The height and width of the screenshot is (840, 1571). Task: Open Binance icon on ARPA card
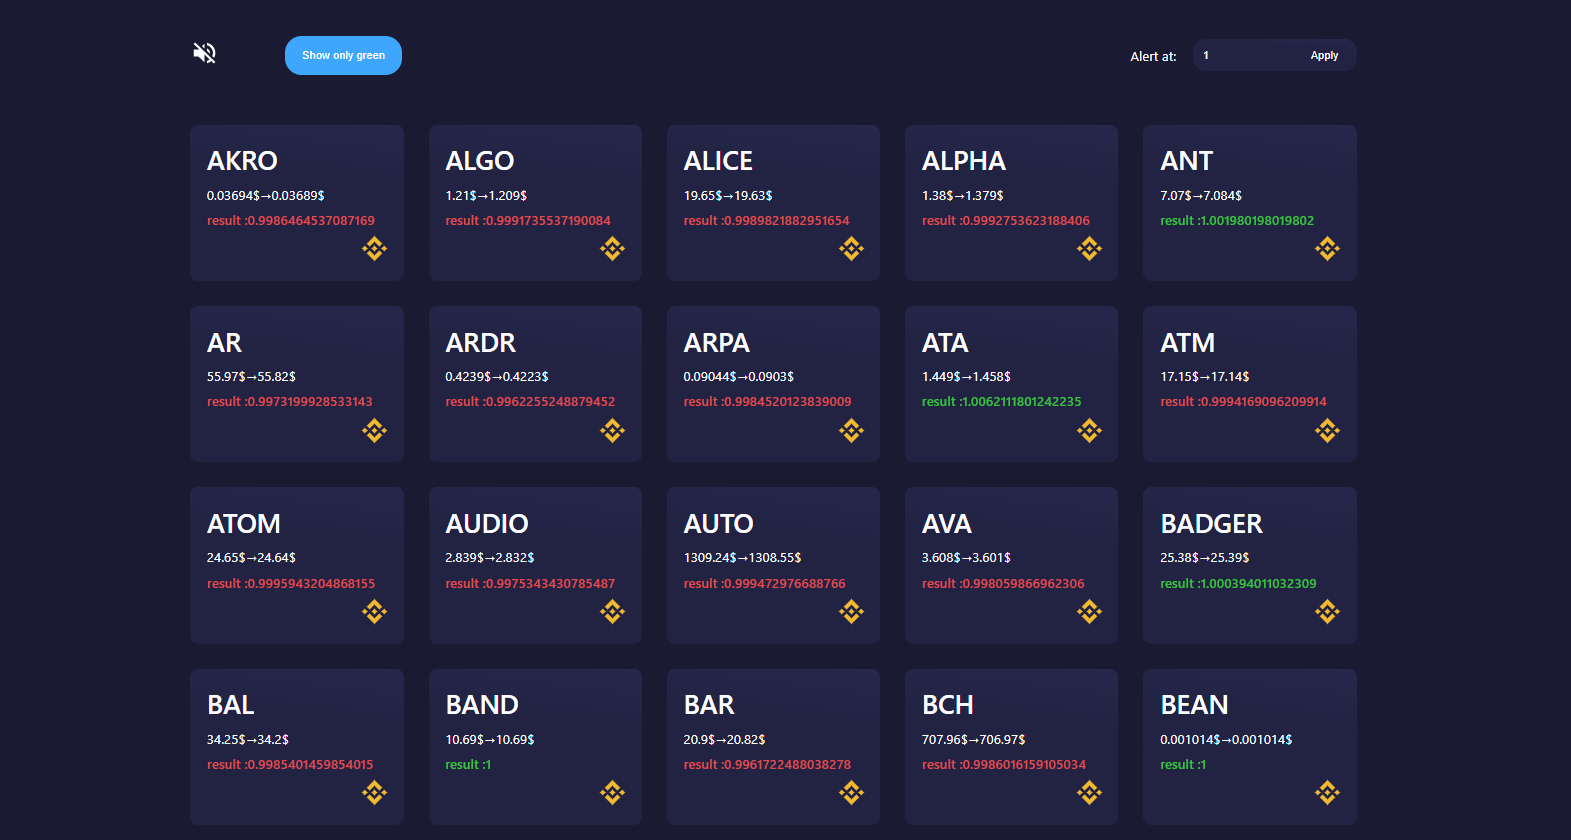(851, 431)
